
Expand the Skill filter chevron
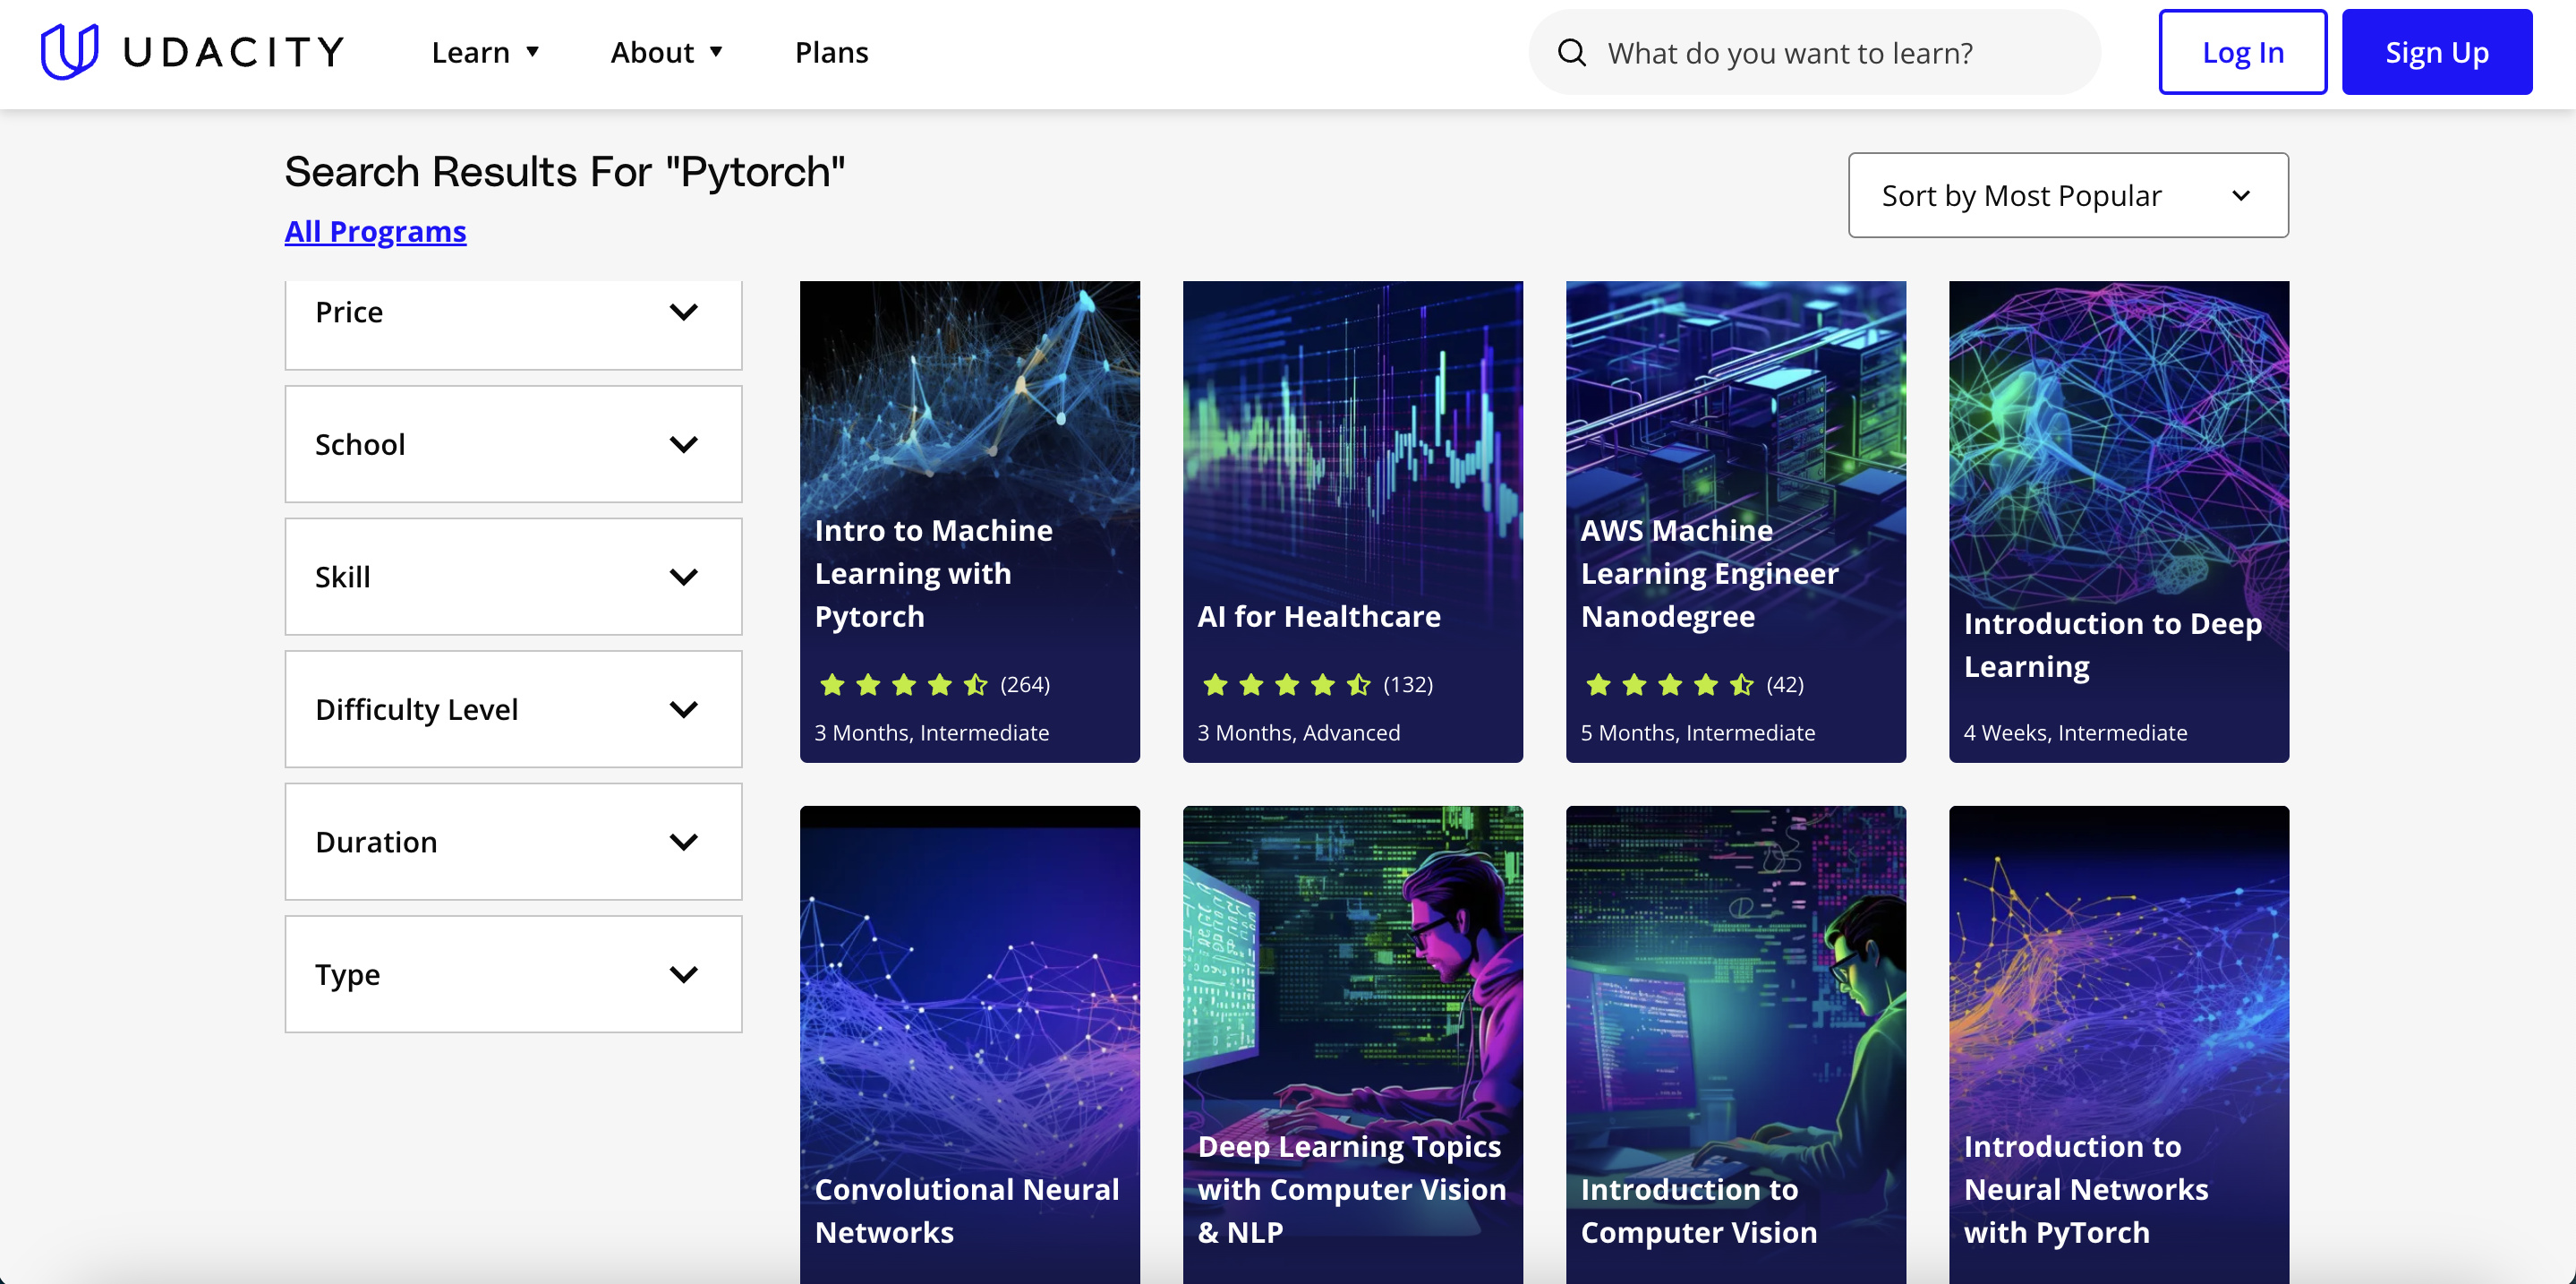click(x=684, y=577)
